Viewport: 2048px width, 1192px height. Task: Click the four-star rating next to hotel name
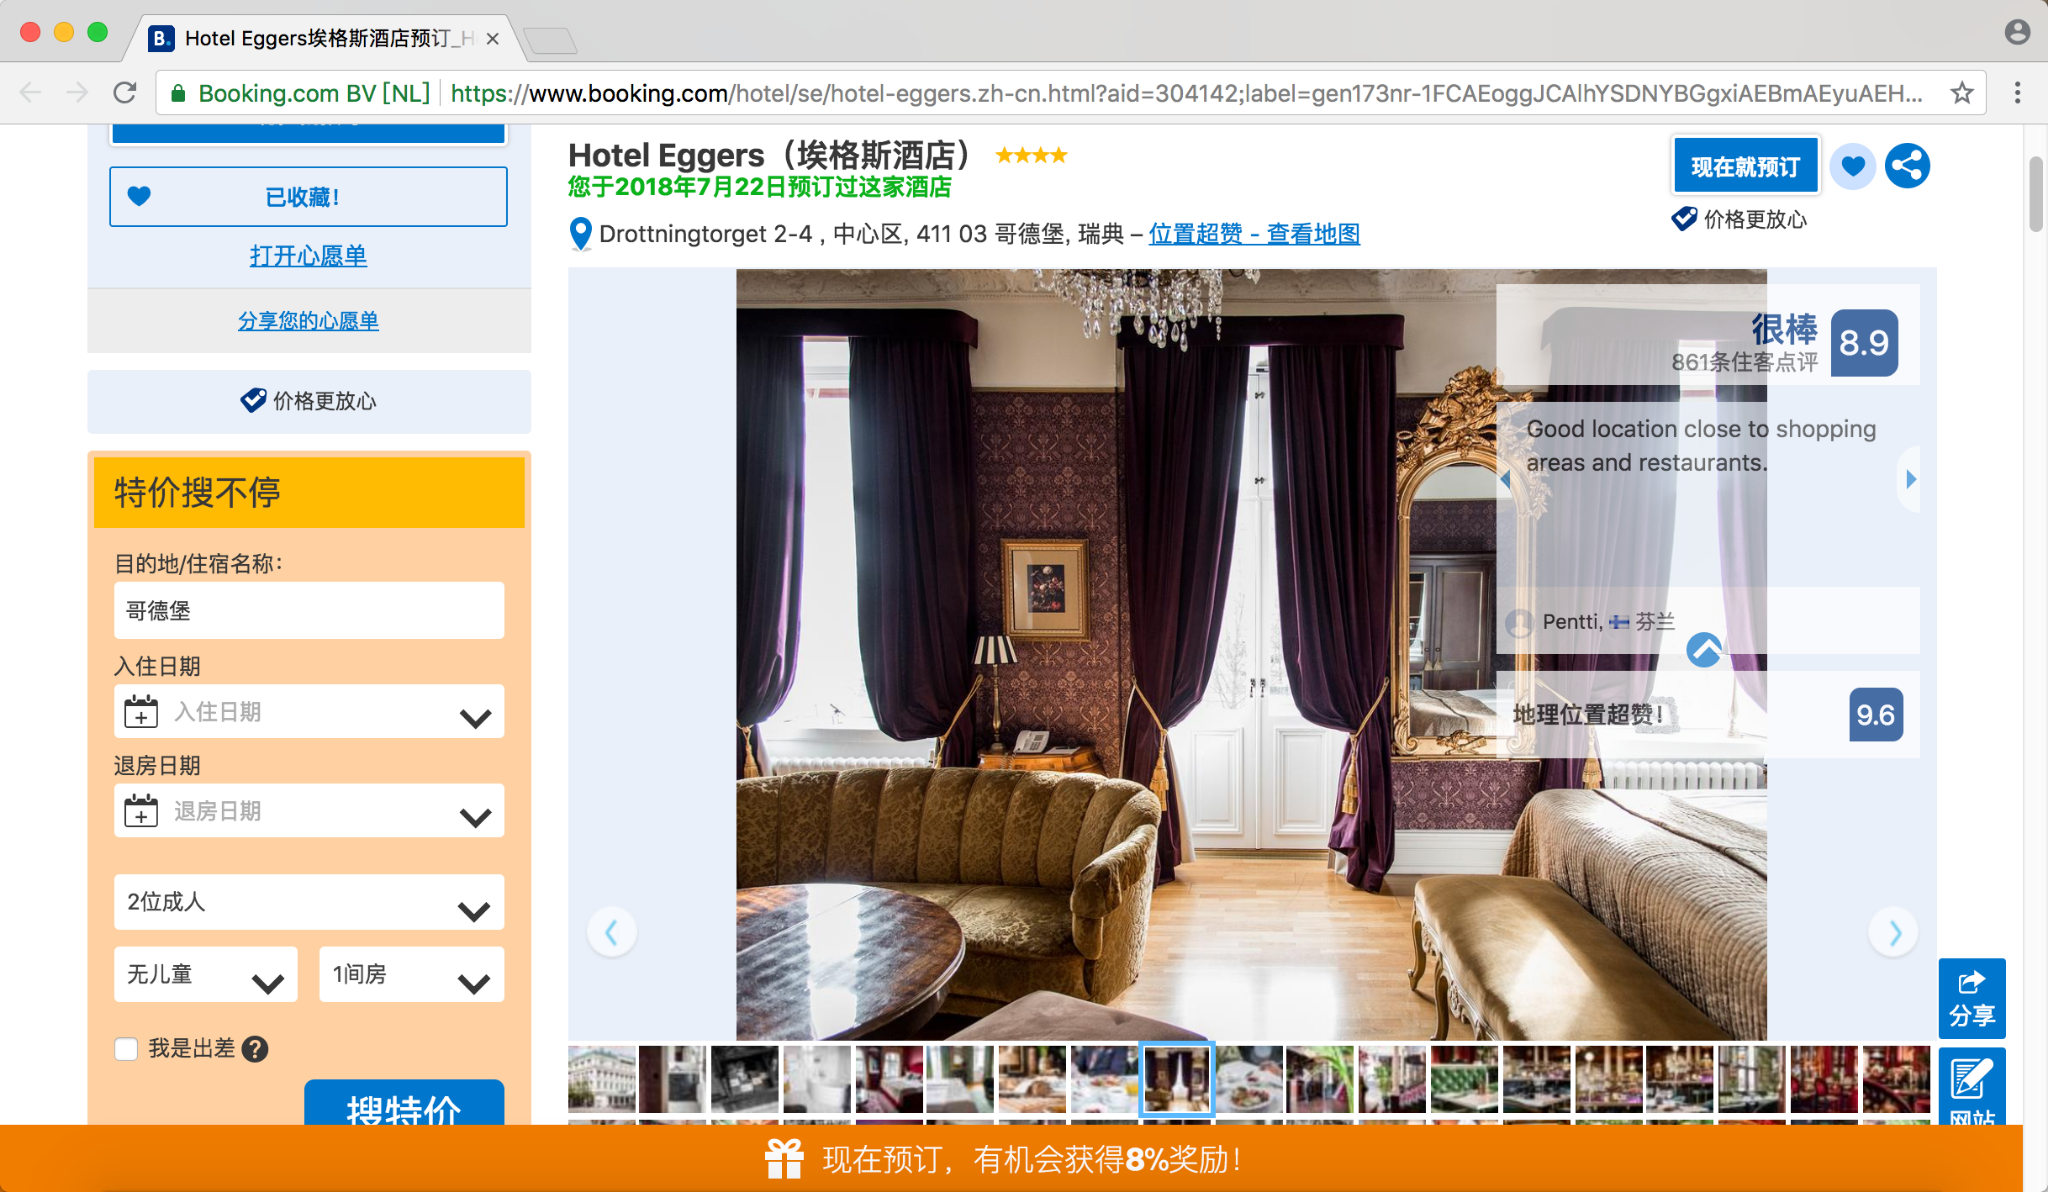[x=1031, y=155]
